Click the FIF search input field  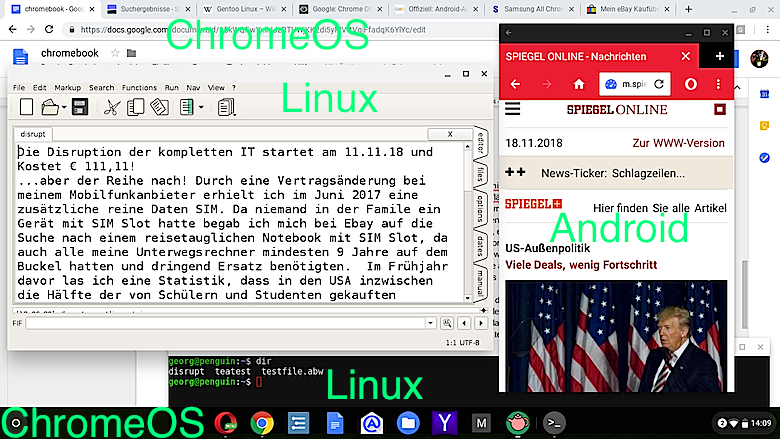tap(226, 323)
